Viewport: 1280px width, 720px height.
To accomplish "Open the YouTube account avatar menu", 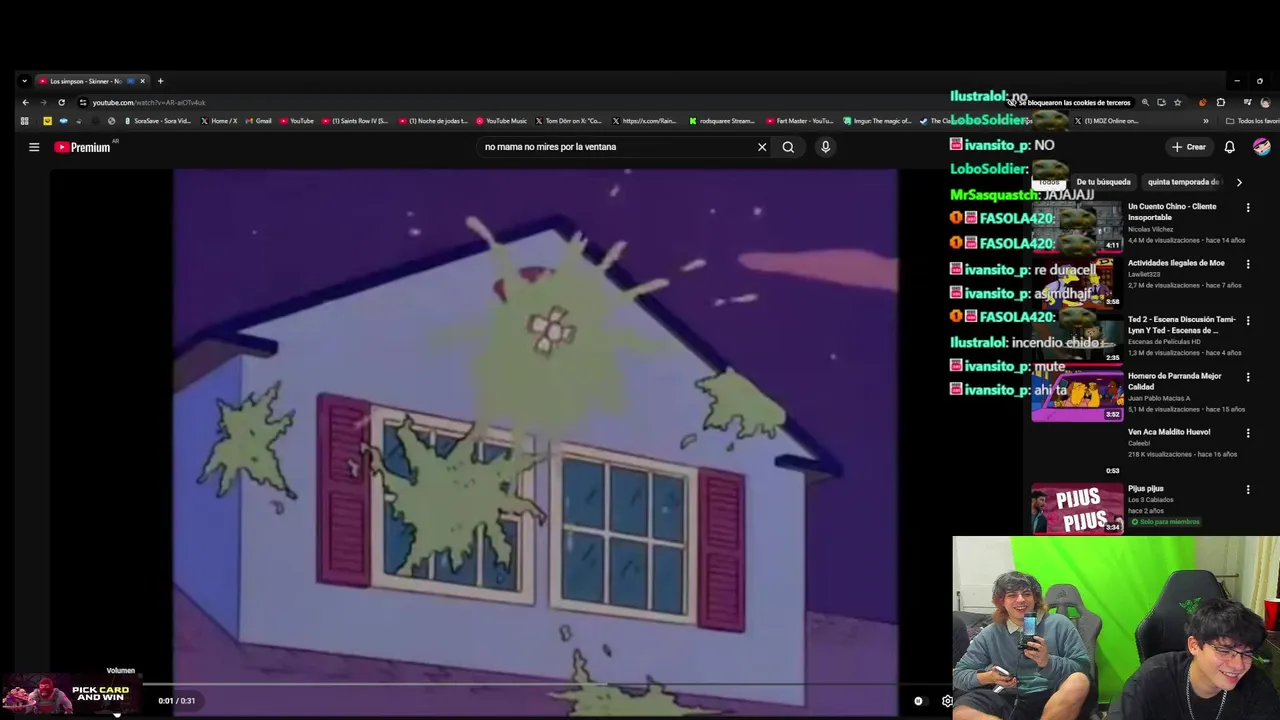I will [x=1262, y=147].
